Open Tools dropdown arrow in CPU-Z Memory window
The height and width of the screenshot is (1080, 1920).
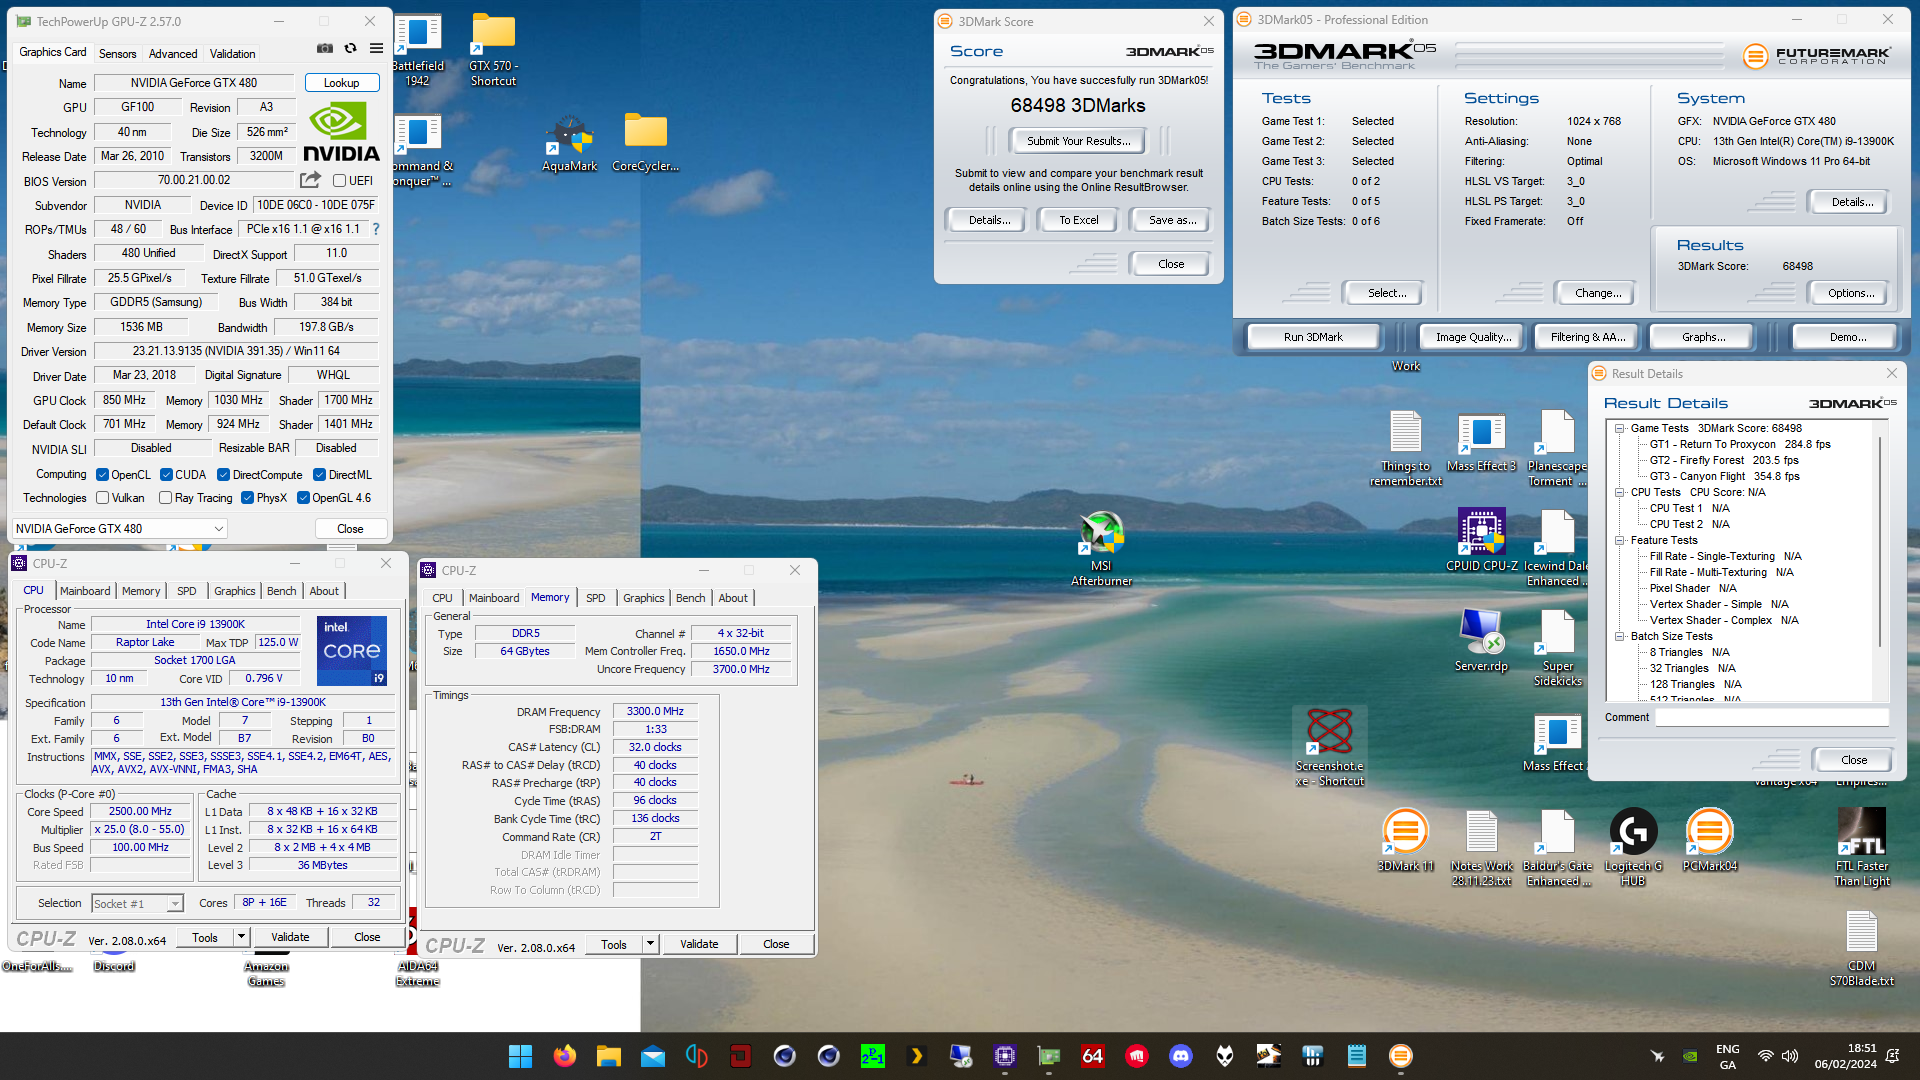[x=650, y=944]
